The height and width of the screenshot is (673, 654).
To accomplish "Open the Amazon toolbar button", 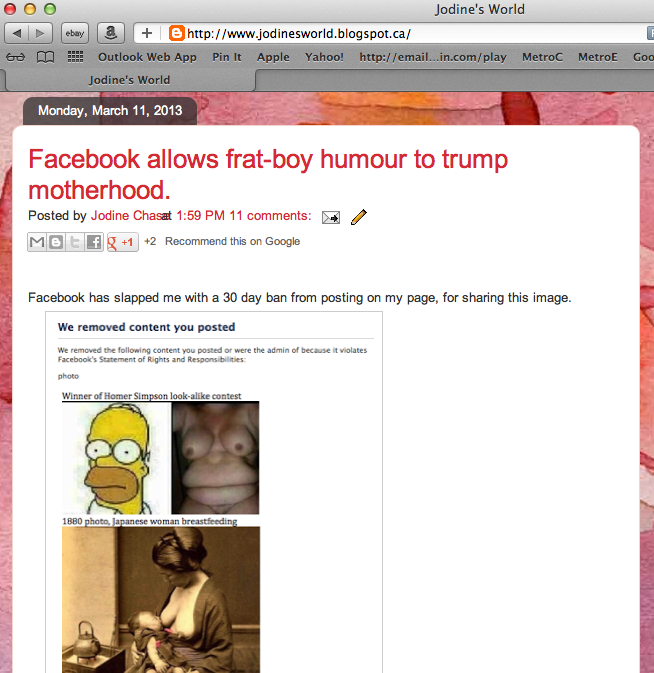I will point(111,33).
